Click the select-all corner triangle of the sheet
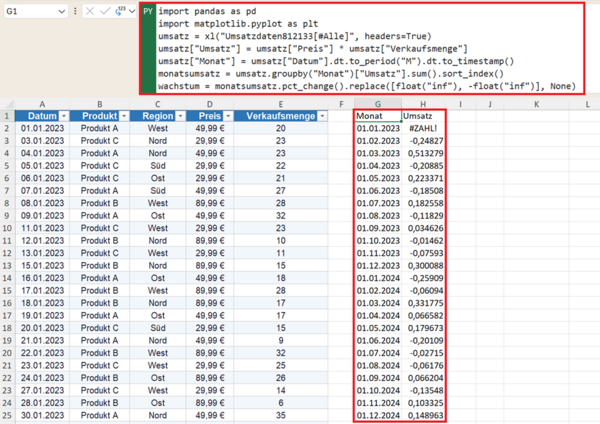600x424 pixels. (9, 104)
